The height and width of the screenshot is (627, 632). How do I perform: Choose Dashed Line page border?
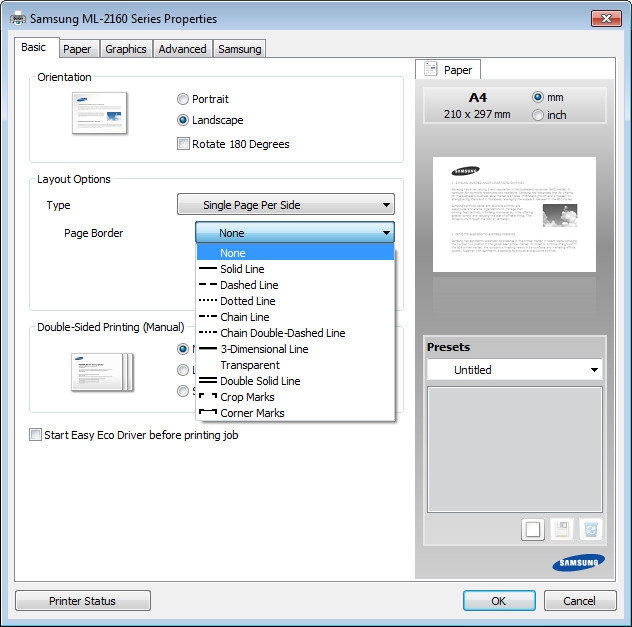pos(295,285)
